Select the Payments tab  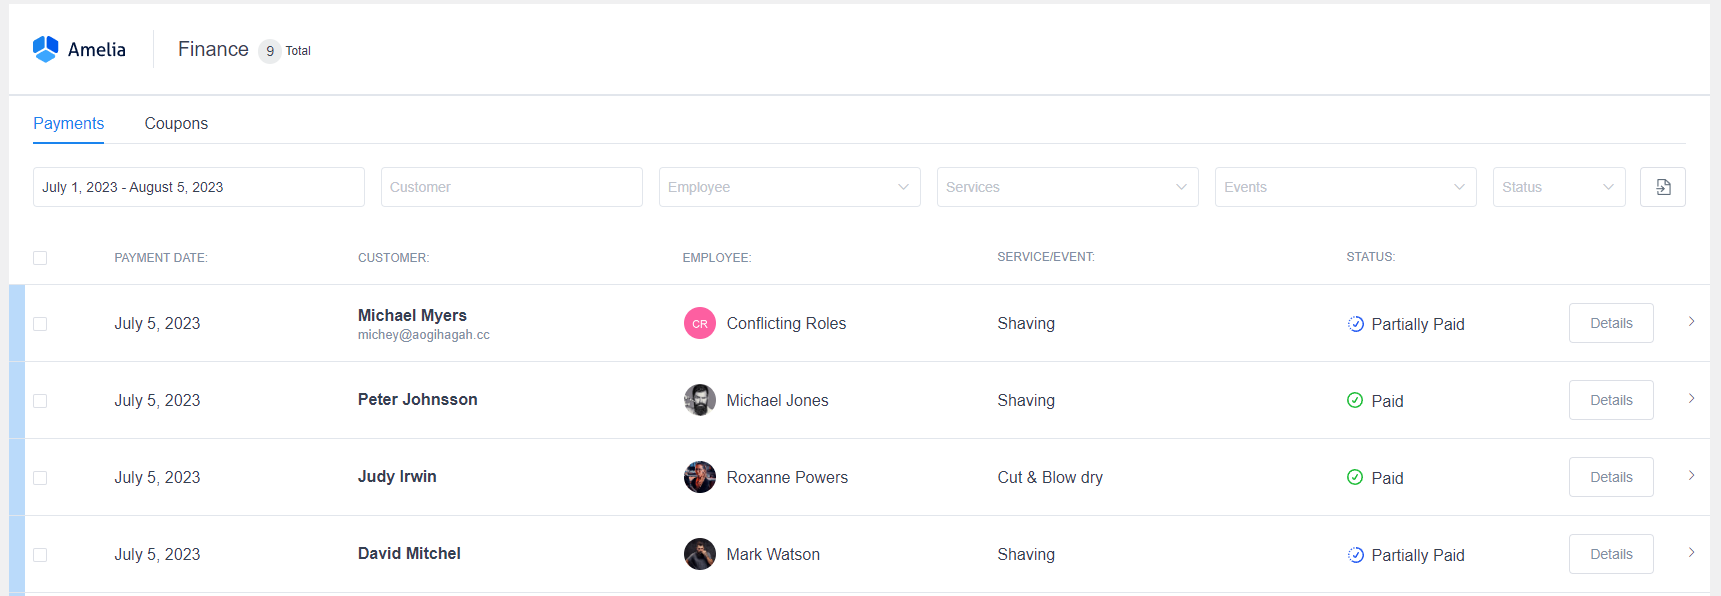click(x=68, y=123)
